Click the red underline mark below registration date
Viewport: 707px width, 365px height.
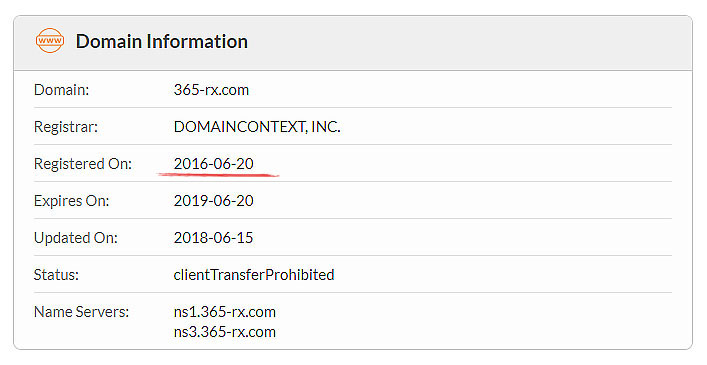(218, 174)
